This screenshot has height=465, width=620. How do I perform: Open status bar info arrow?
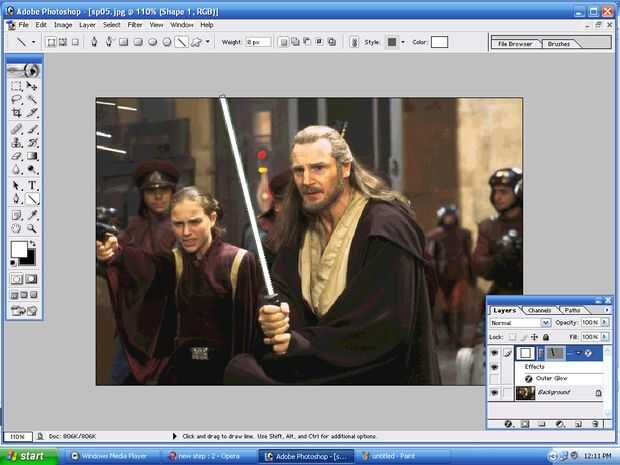[x=174, y=436]
